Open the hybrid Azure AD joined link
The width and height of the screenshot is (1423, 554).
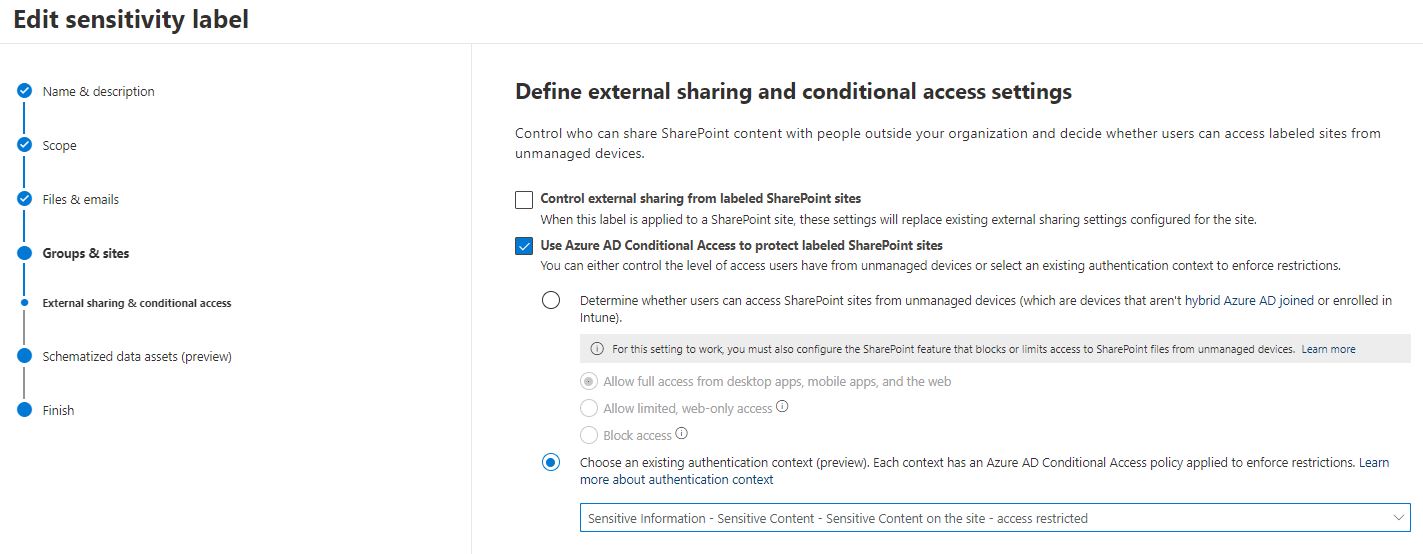click(x=1249, y=300)
